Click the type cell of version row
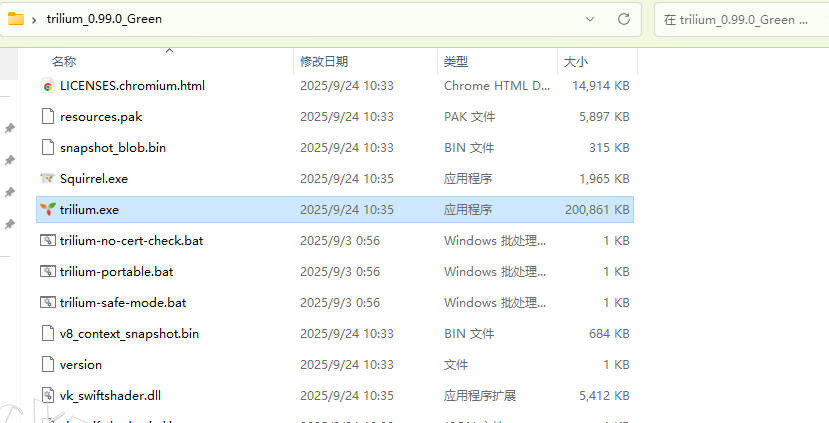The image size is (829, 423). click(456, 365)
